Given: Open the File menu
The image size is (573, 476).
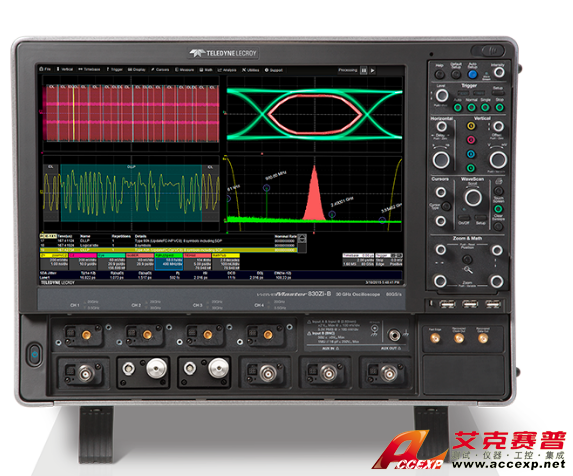Looking at the screenshot, I should click(x=45, y=69).
